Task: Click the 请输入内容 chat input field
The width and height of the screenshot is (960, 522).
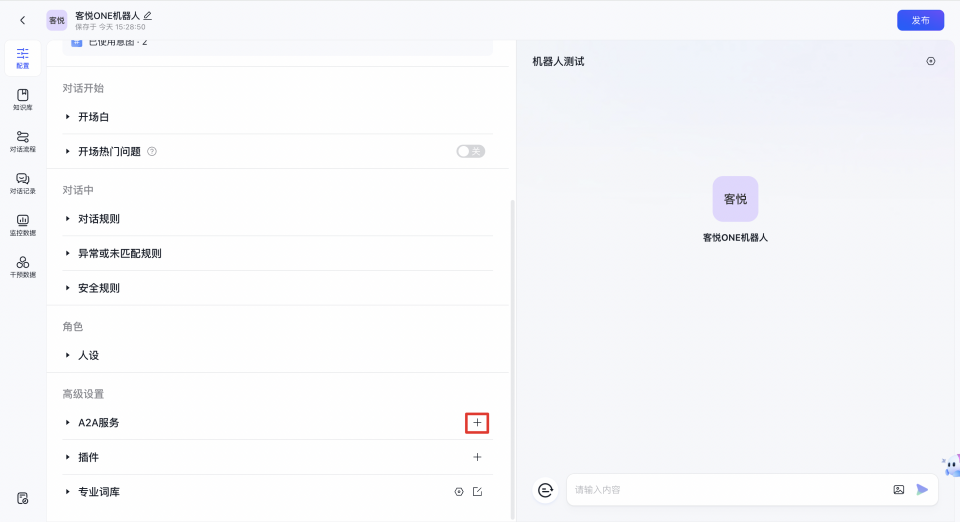Action: point(729,490)
